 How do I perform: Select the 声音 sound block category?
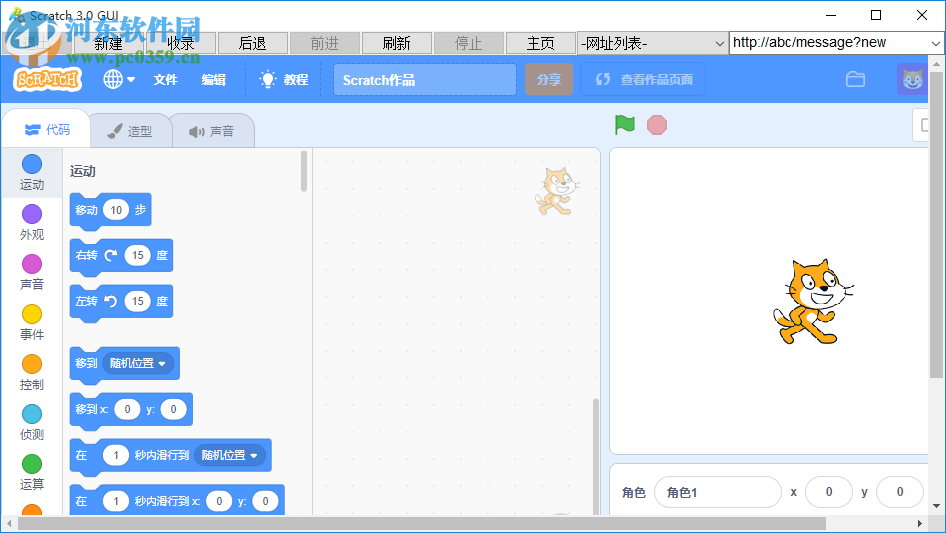[x=32, y=273]
